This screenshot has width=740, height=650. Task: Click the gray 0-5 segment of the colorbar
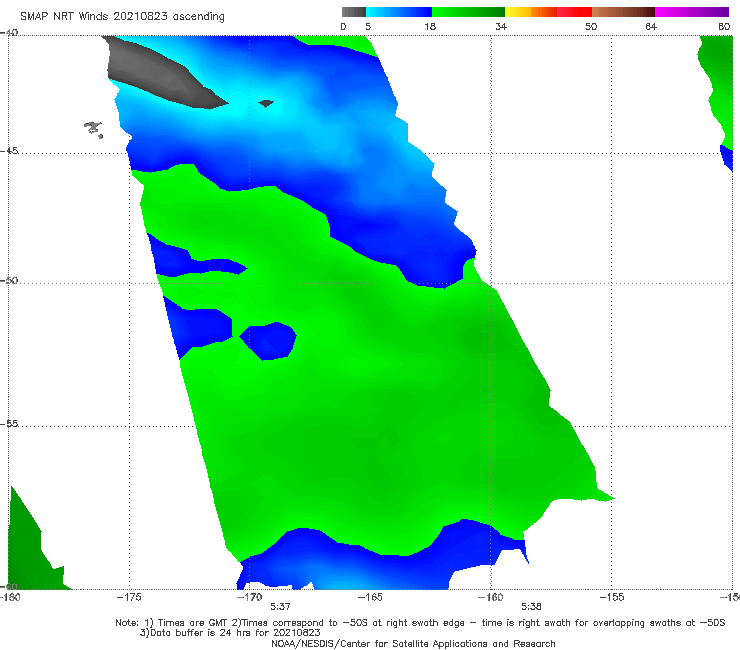click(x=354, y=12)
